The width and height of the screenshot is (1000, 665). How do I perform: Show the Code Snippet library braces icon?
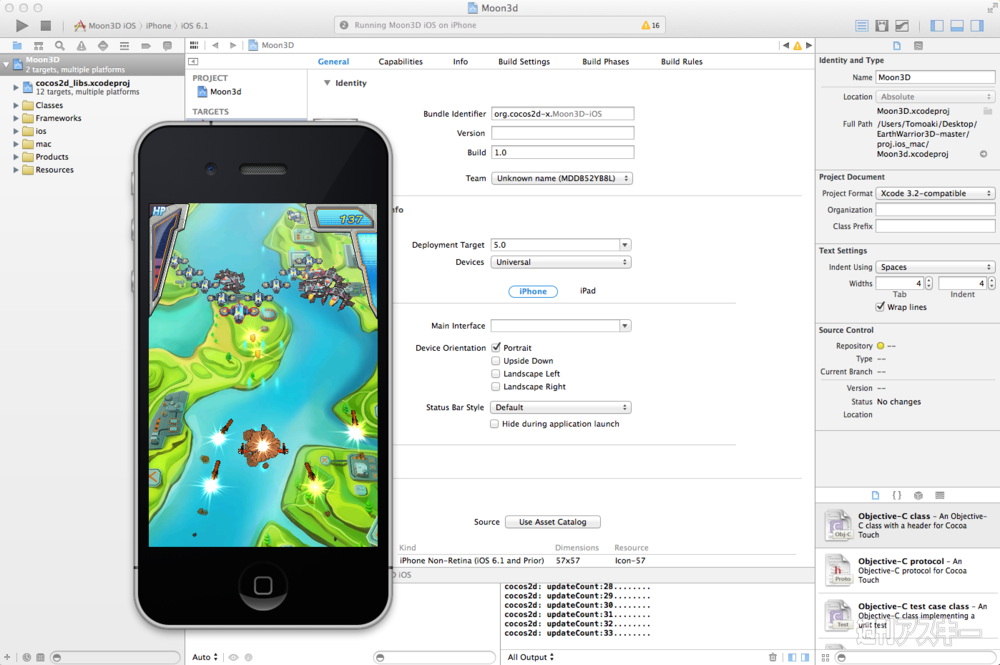point(897,495)
